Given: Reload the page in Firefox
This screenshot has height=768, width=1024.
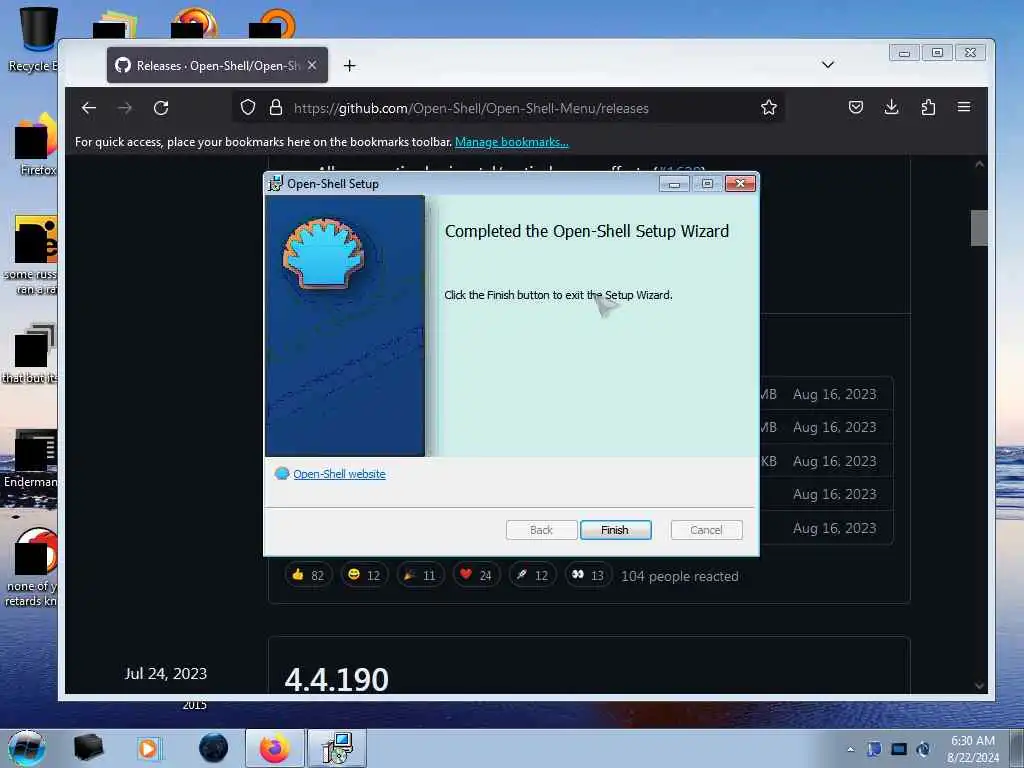Looking at the screenshot, I should (161, 108).
